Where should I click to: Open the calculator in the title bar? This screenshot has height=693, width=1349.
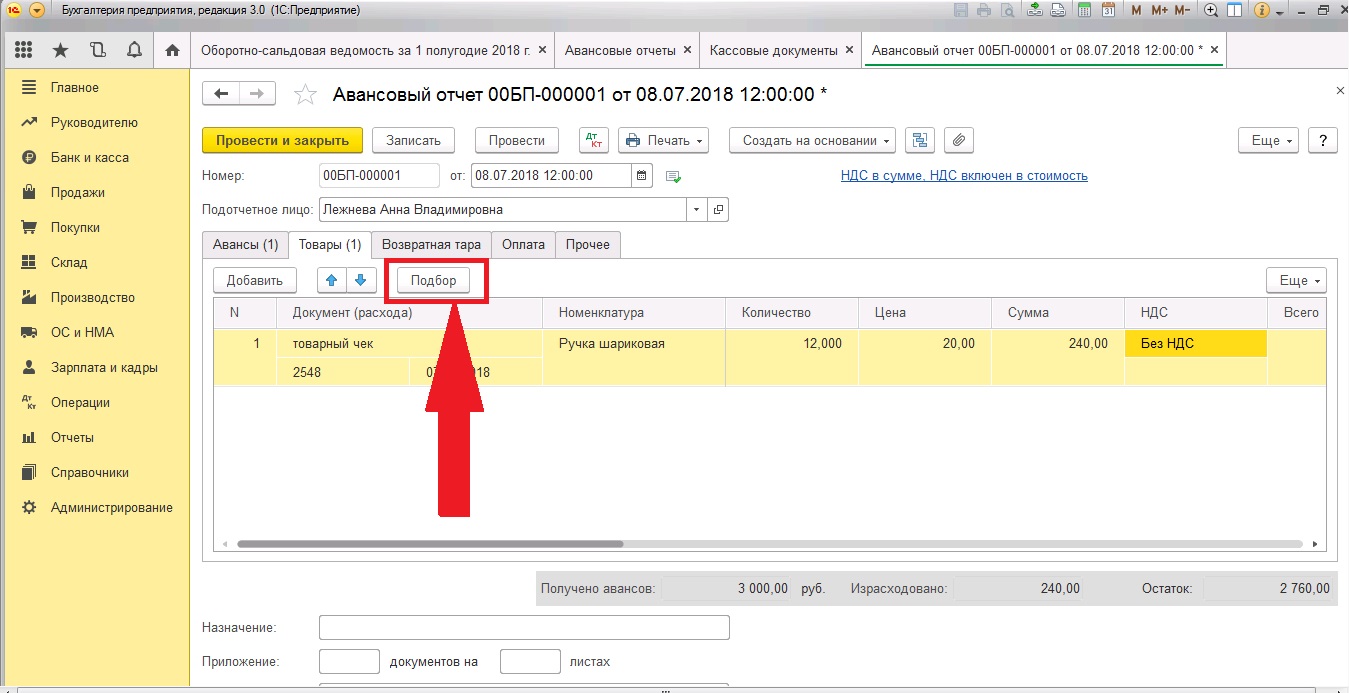click(x=1082, y=10)
